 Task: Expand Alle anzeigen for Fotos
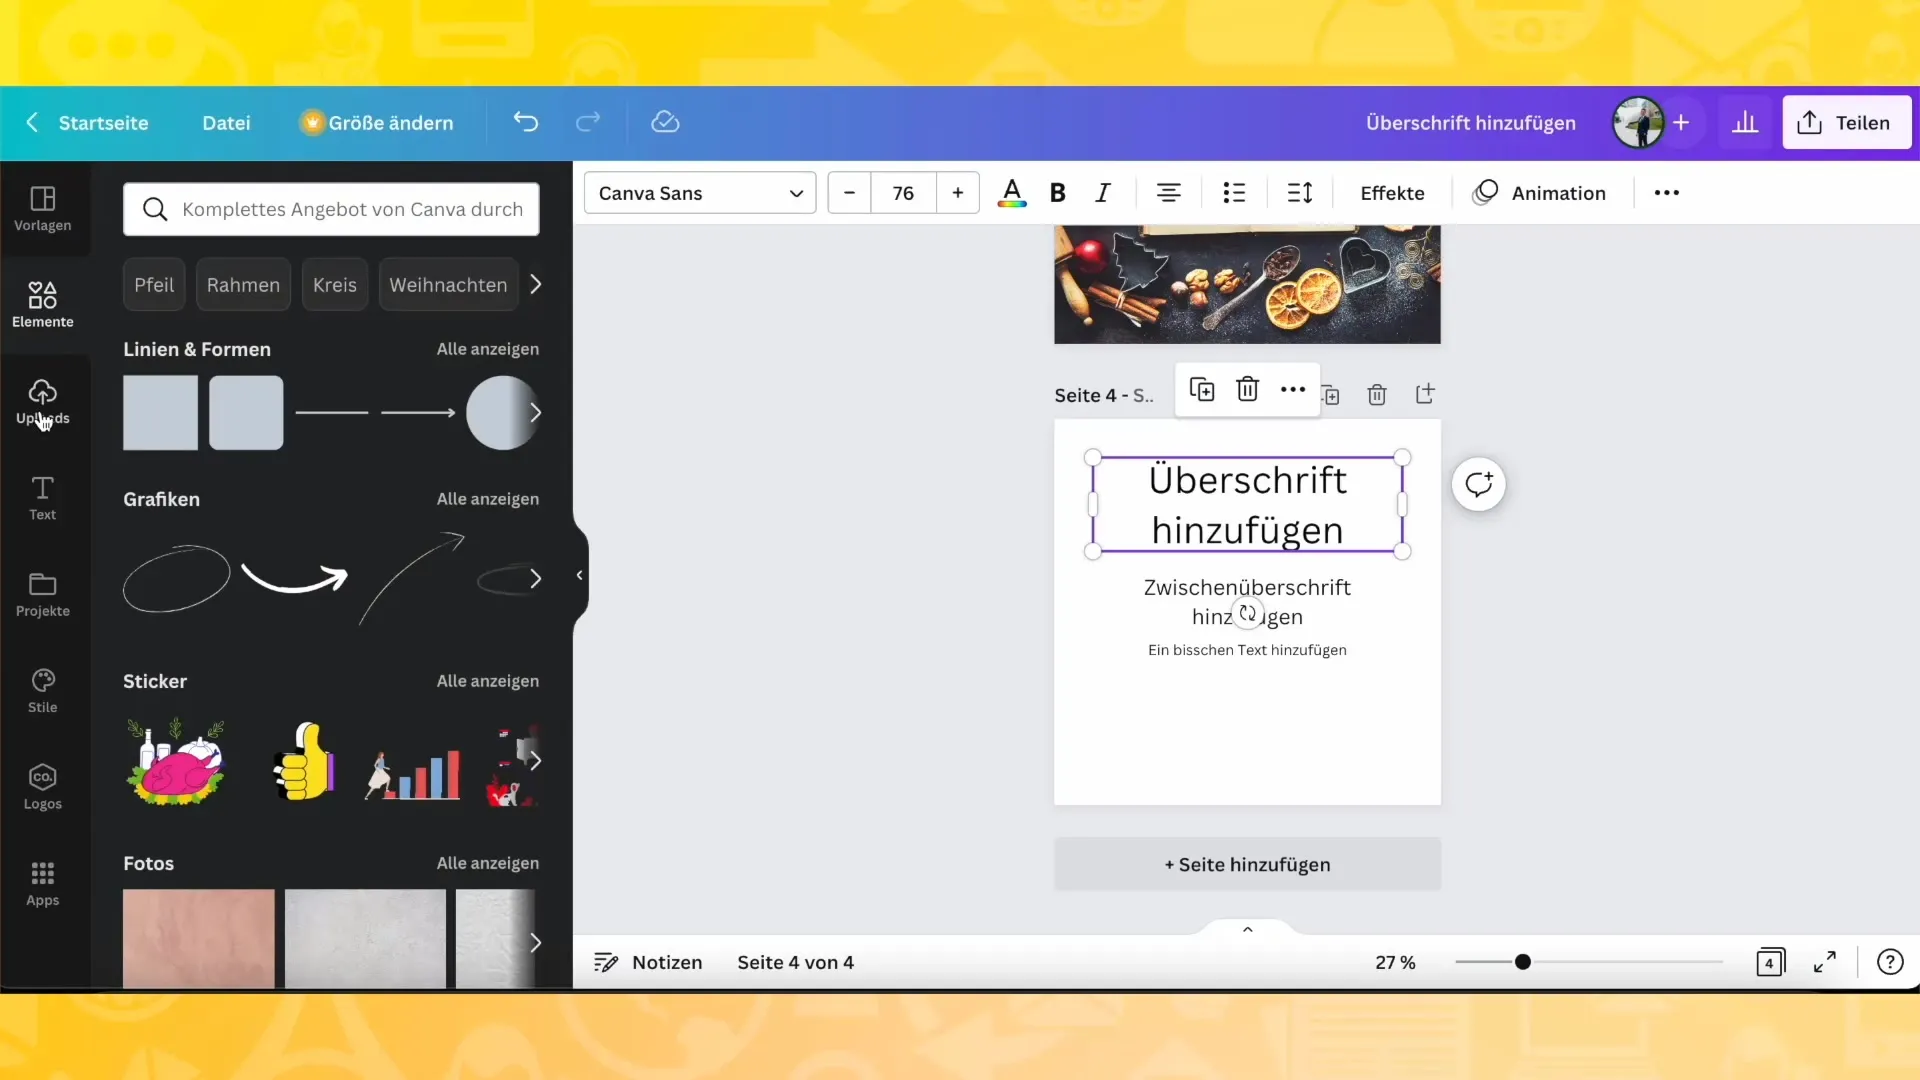point(488,862)
